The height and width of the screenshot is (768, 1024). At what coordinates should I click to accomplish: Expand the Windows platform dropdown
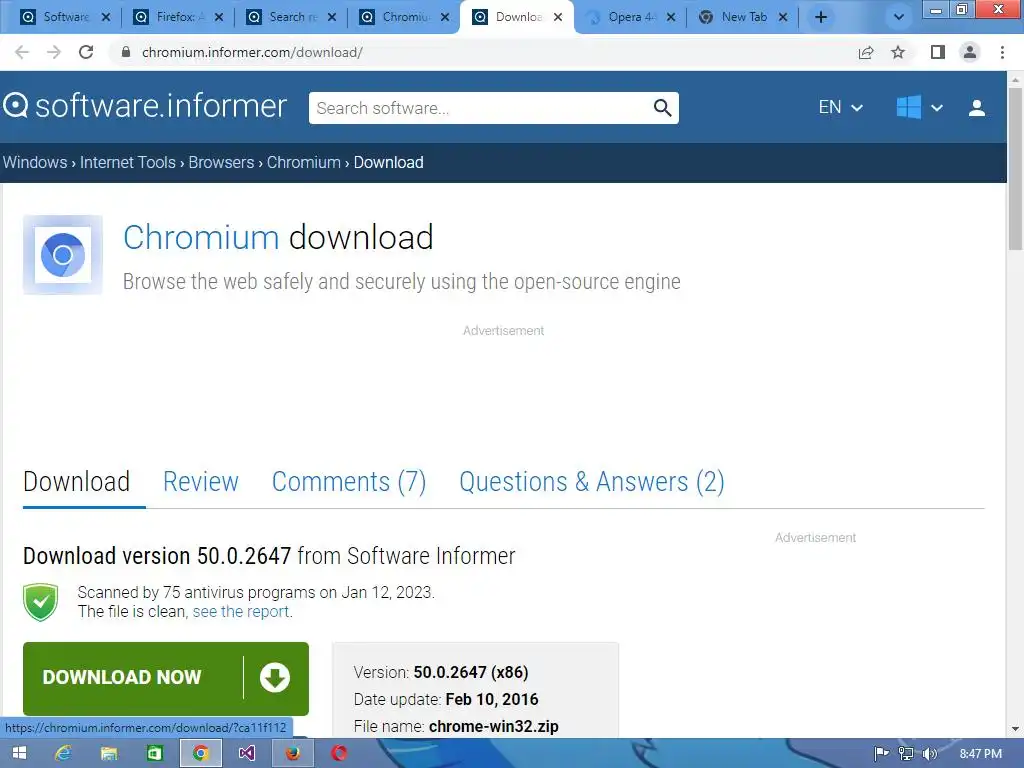[x=919, y=107]
